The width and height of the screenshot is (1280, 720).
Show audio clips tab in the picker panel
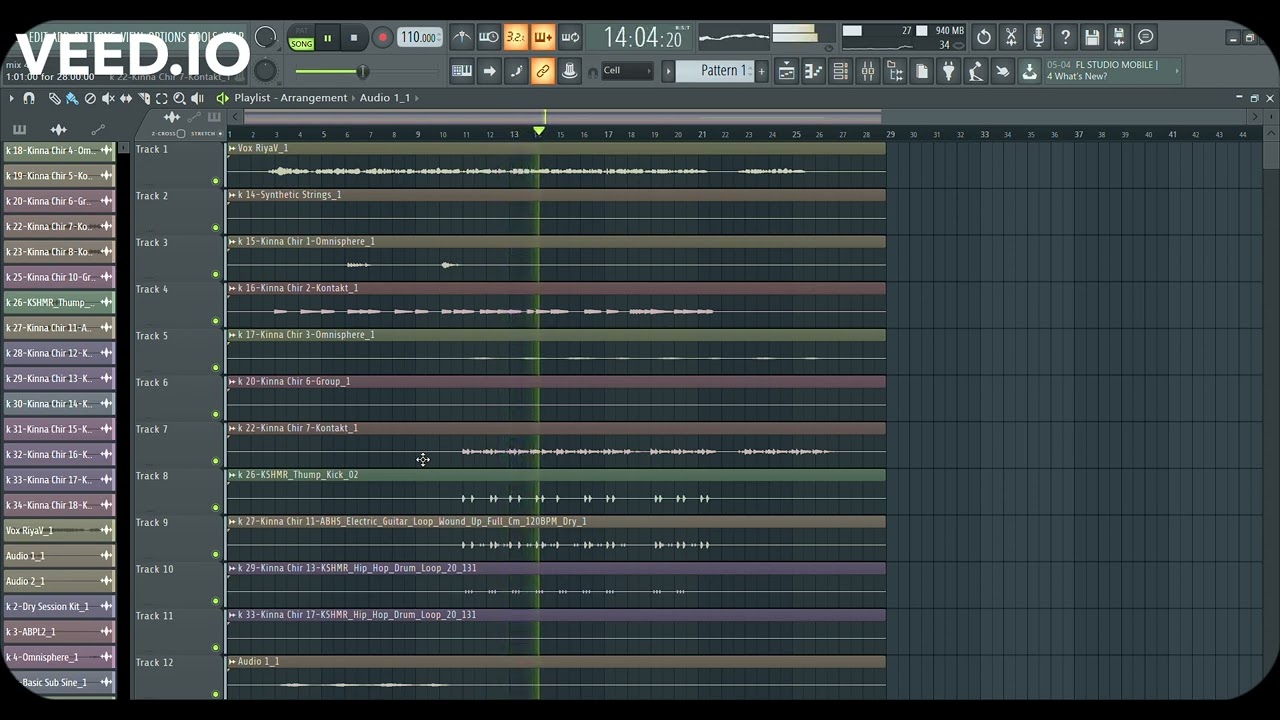(x=58, y=130)
